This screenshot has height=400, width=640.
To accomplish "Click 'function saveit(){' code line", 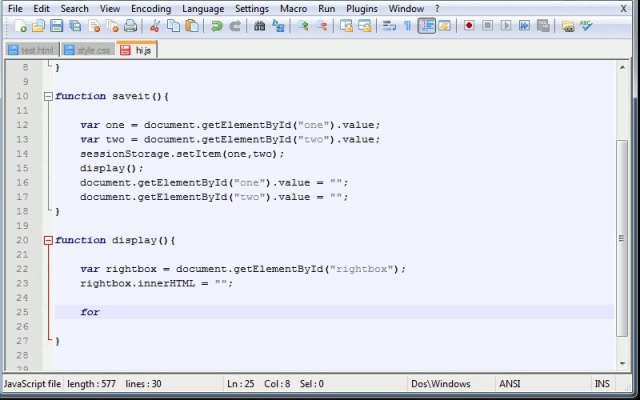I will point(112,96).
